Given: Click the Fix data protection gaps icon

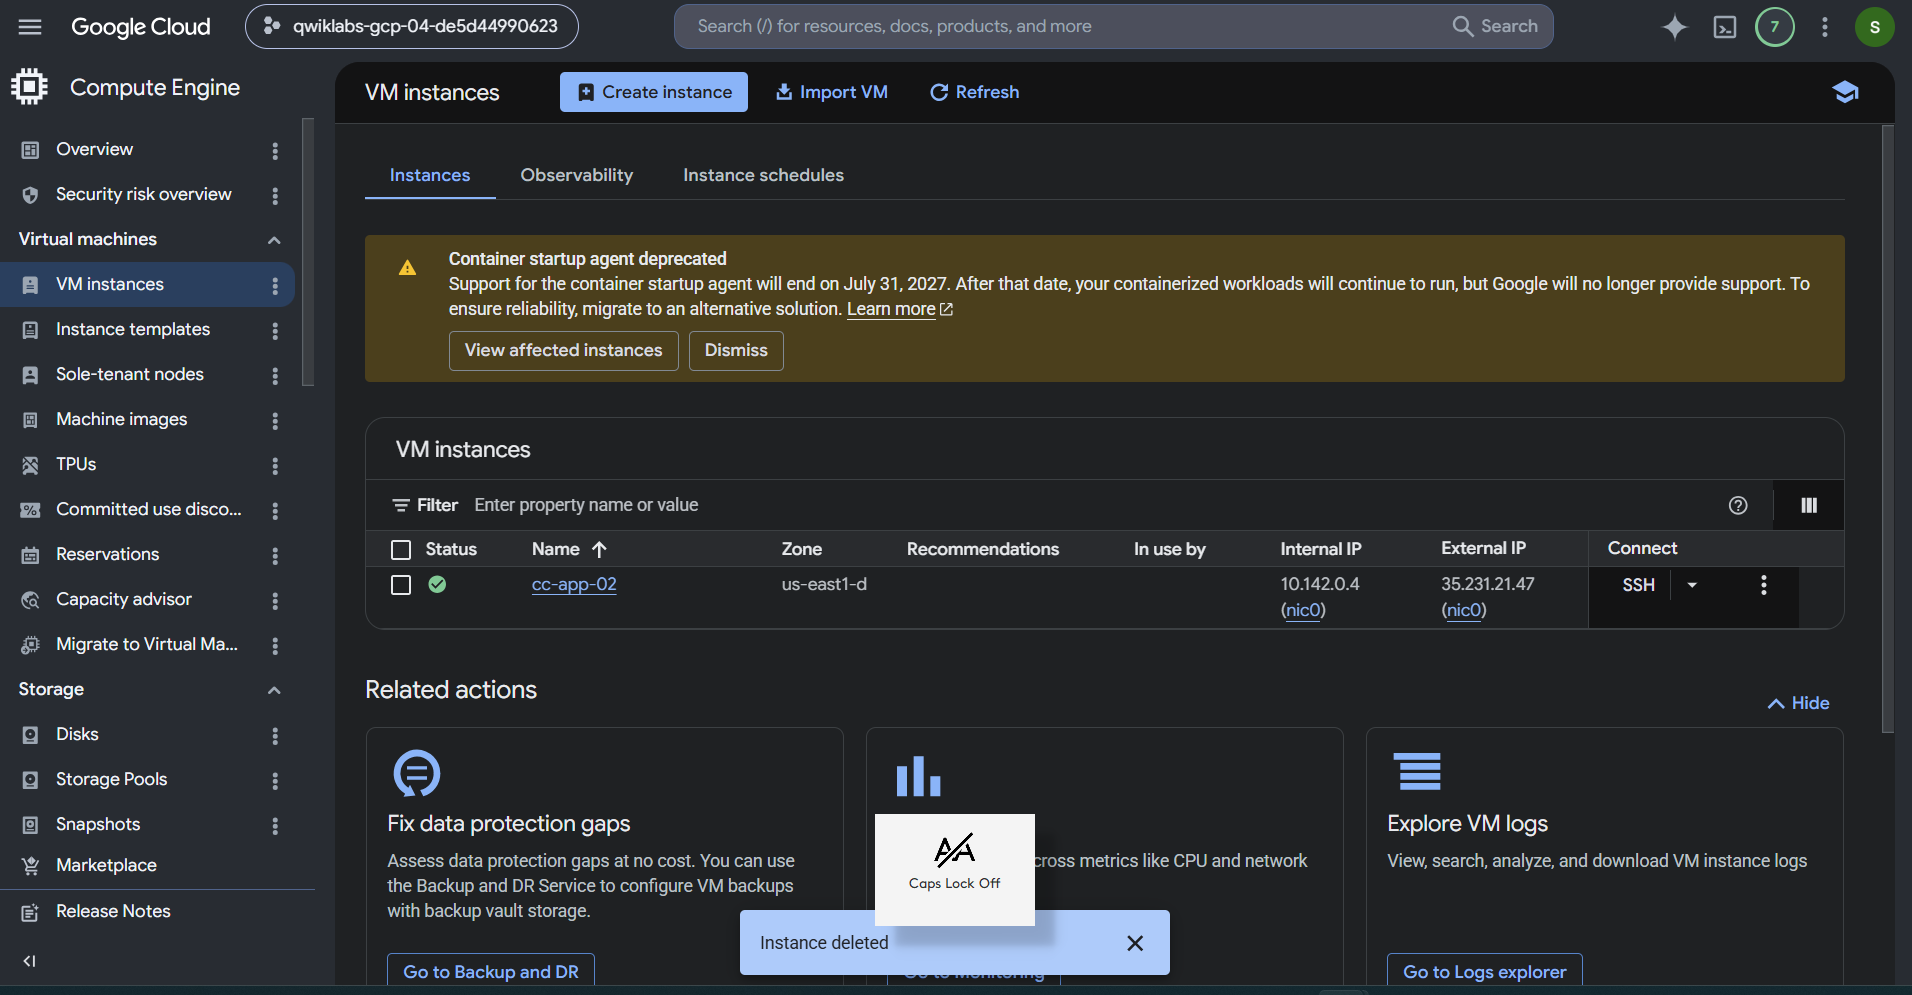Looking at the screenshot, I should click(417, 773).
